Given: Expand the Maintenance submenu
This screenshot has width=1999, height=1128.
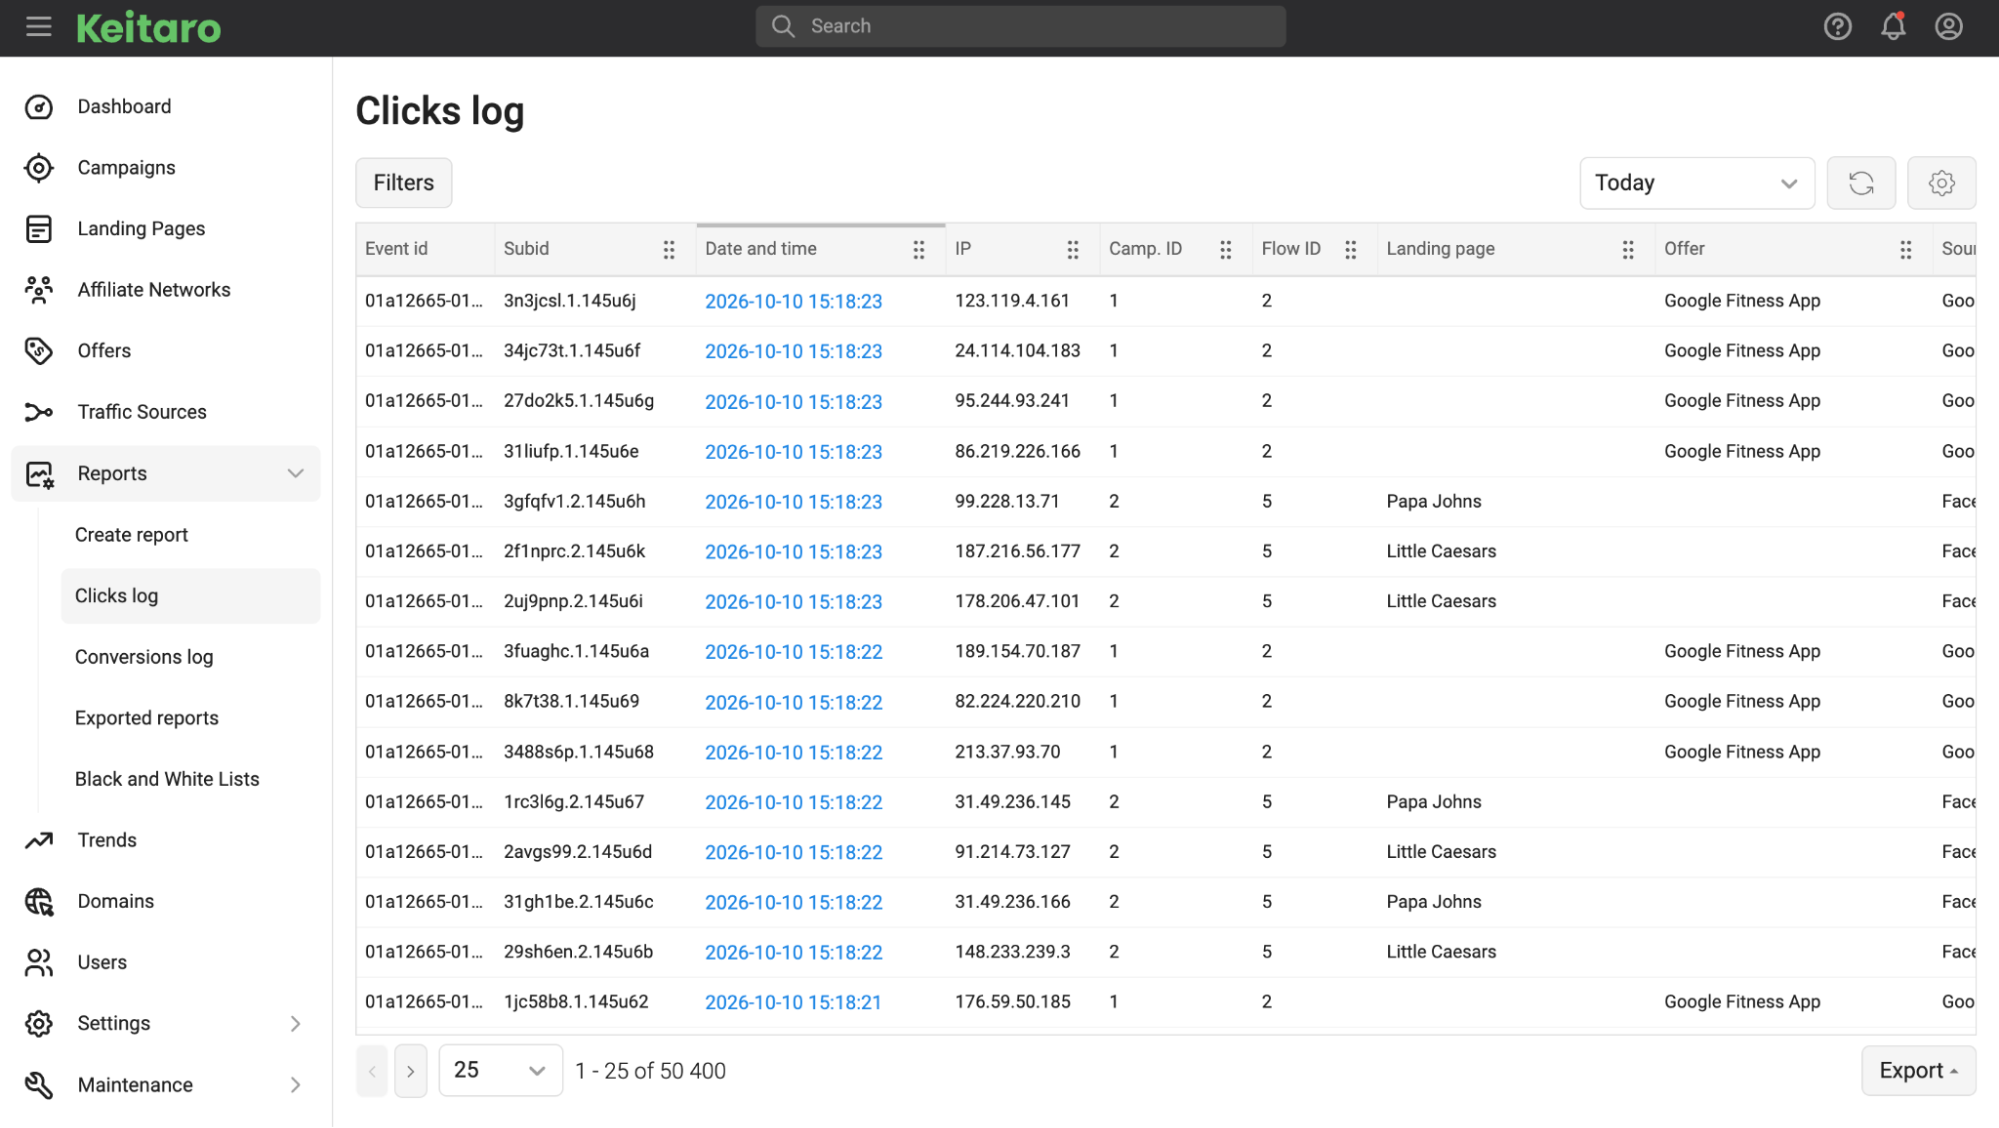Looking at the screenshot, I should 295,1085.
